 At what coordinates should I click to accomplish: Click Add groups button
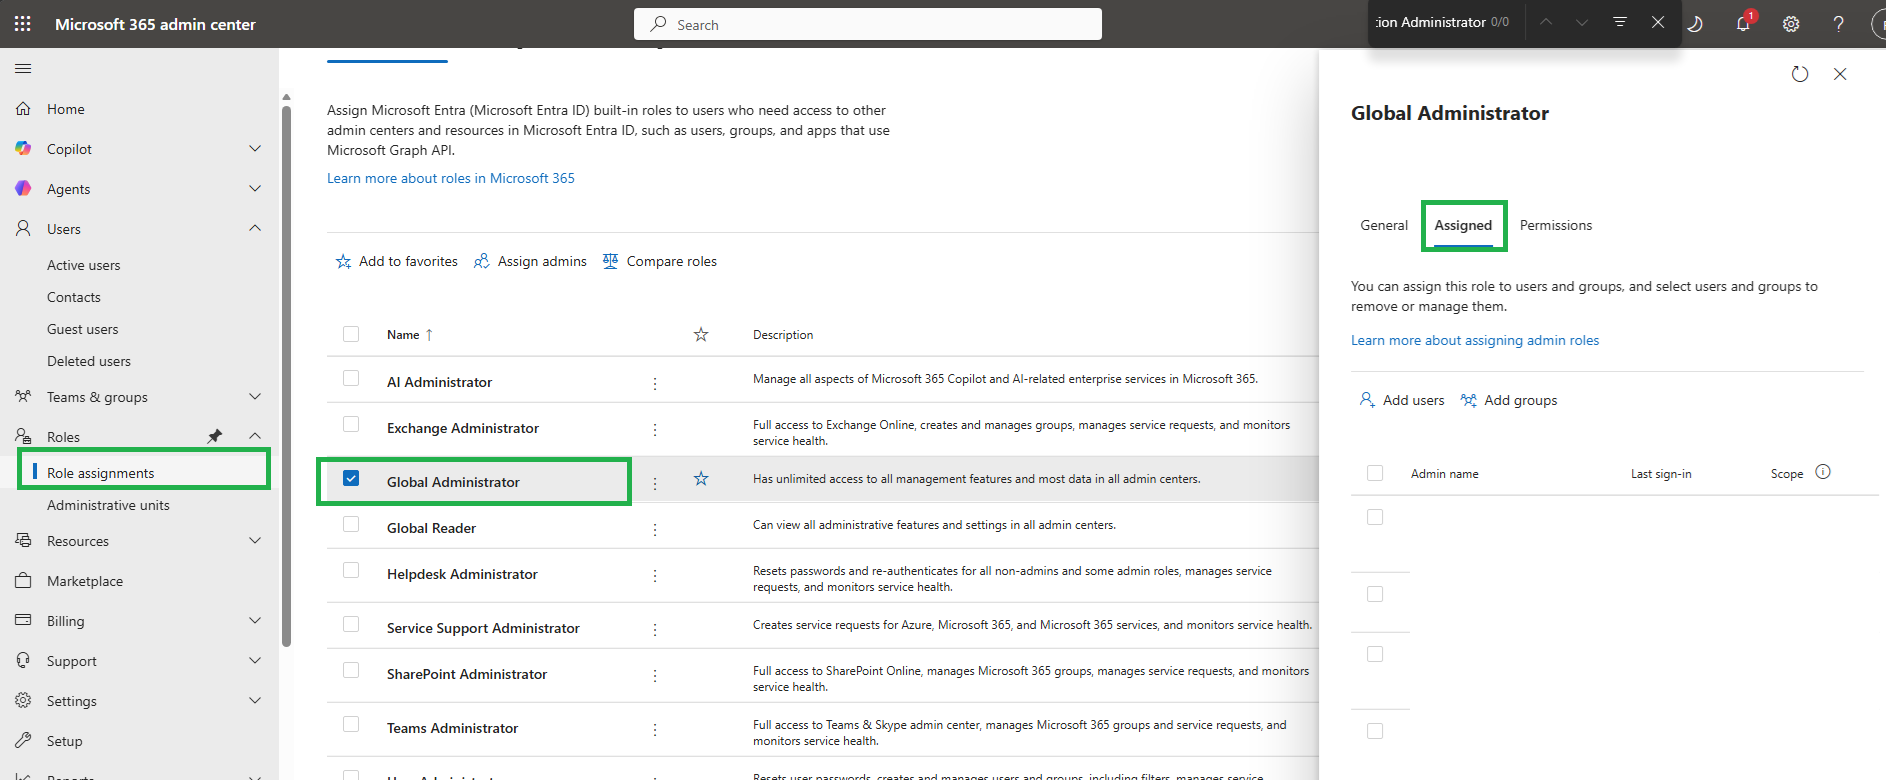pos(1509,400)
